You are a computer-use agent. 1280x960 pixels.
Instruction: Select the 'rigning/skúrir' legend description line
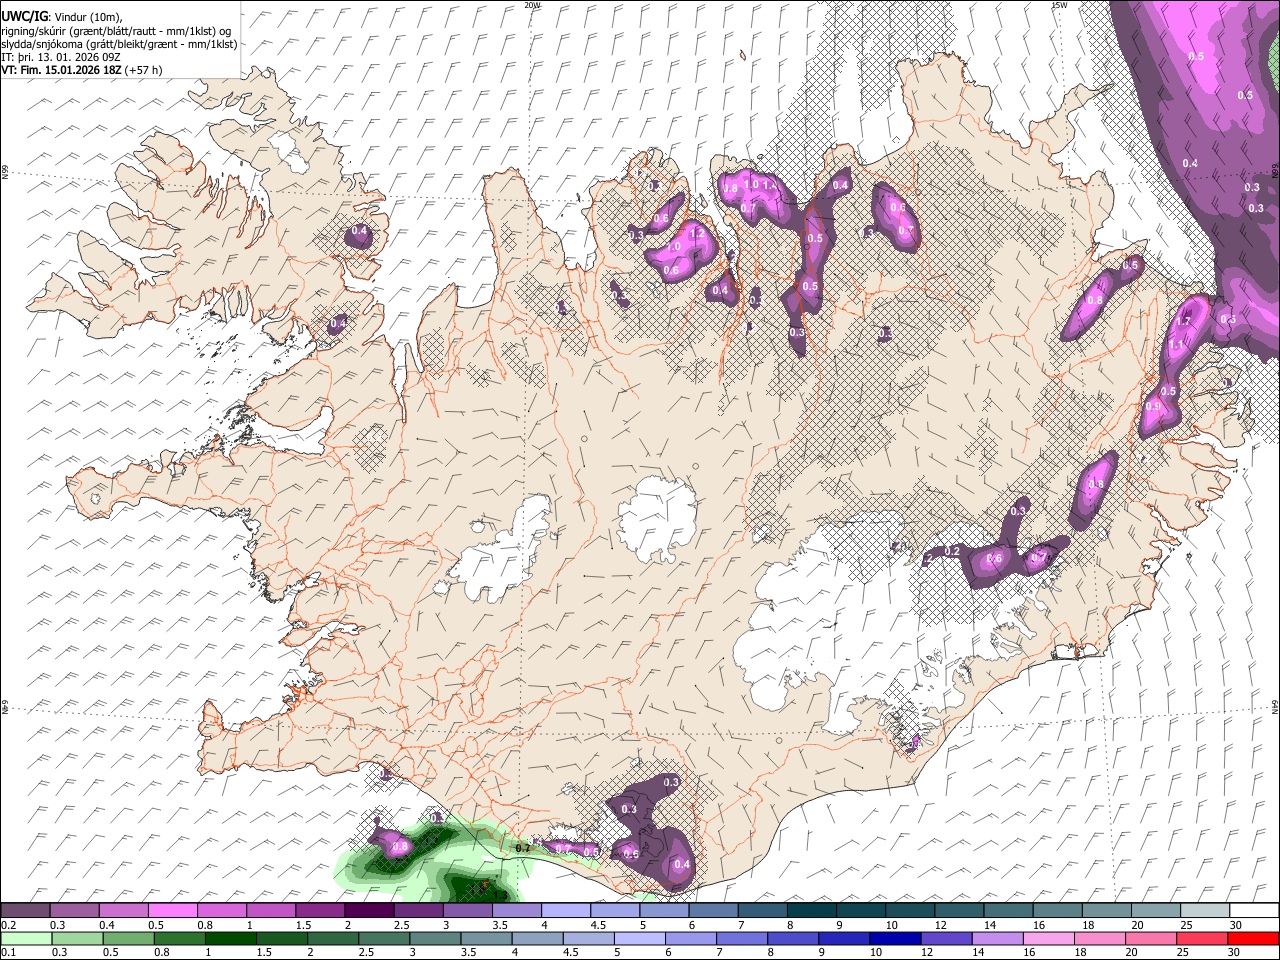pos(117,31)
